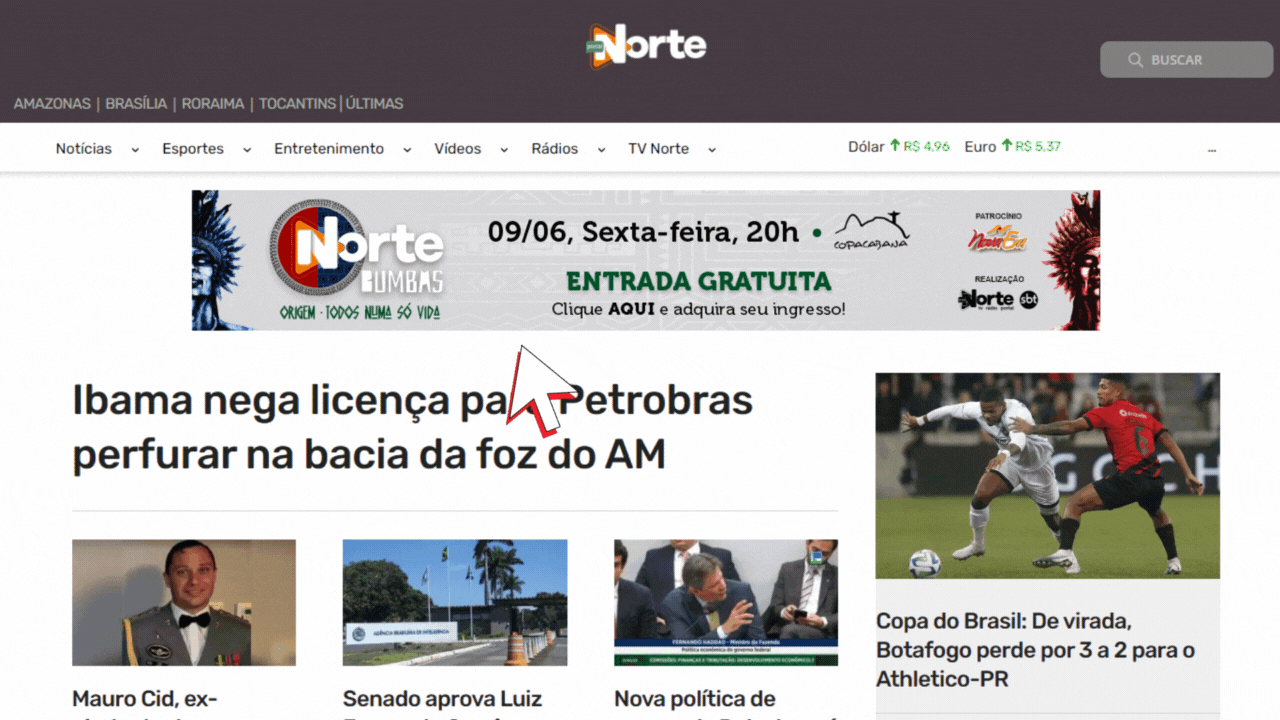The image size is (1280, 720).
Task: Expand the chevron next to TV Norte
Action: click(x=712, y=150)
